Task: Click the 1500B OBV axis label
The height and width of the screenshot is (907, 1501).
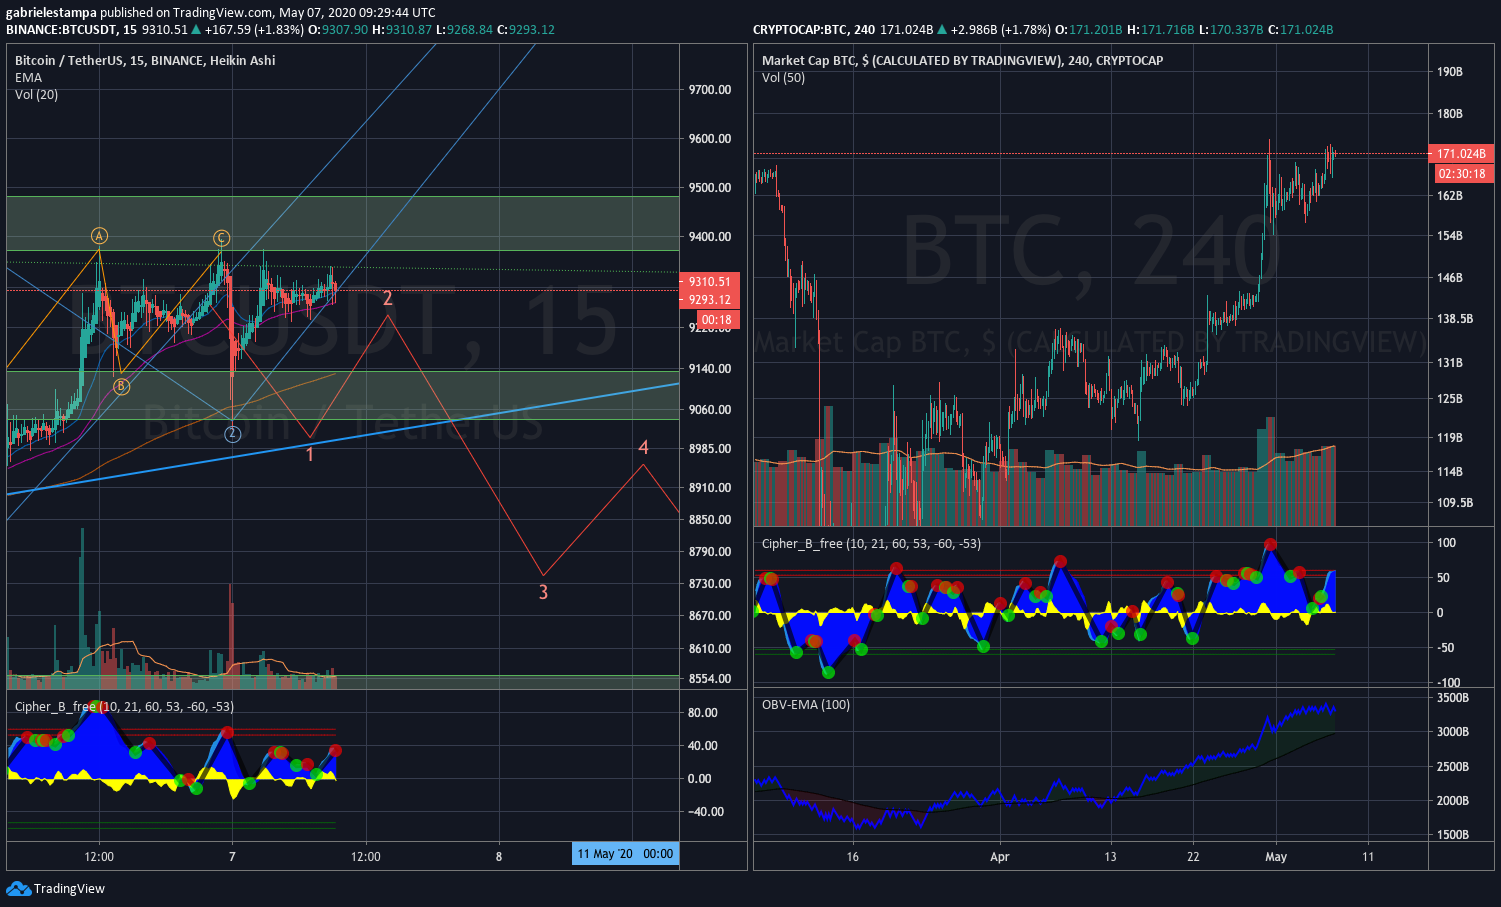Action: (1453, 834)
